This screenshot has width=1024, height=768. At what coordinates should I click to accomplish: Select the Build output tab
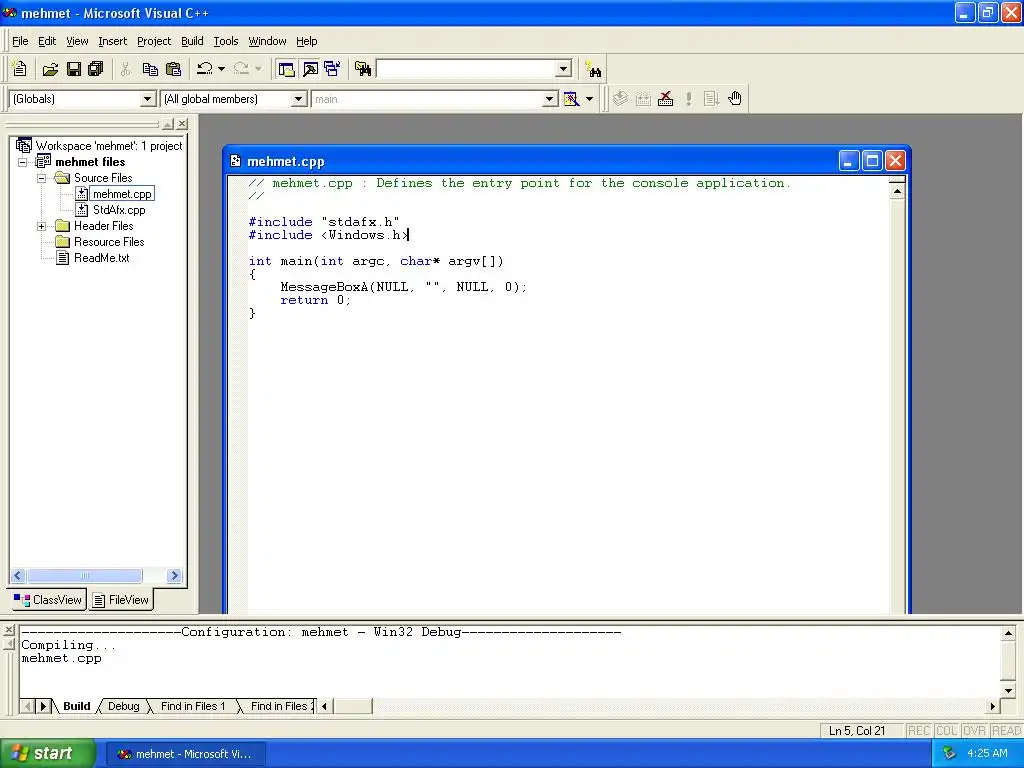(76, 706)
